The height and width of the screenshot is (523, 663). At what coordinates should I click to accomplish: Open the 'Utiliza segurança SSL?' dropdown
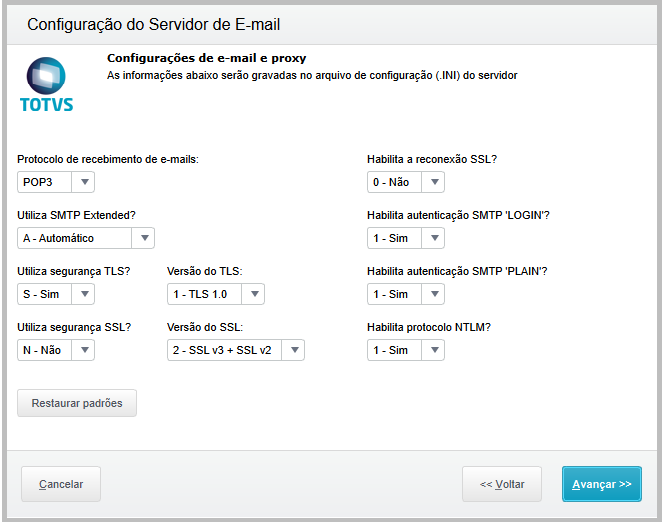click(x=57, y=350)
